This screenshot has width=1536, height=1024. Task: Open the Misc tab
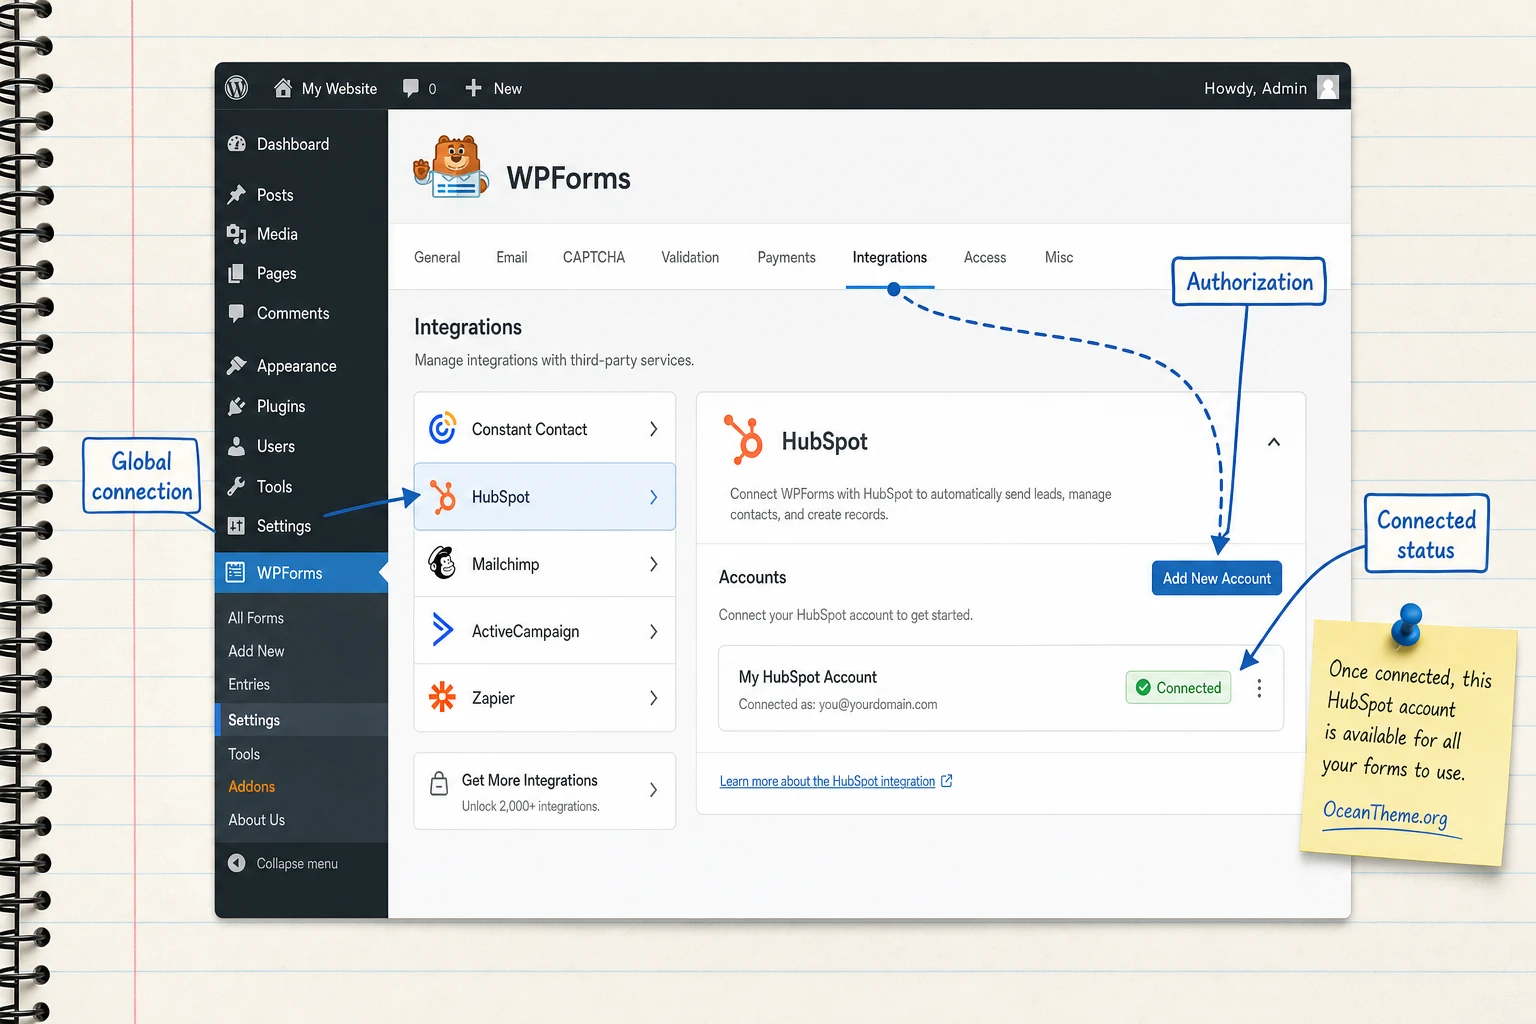coord(1059,257)
